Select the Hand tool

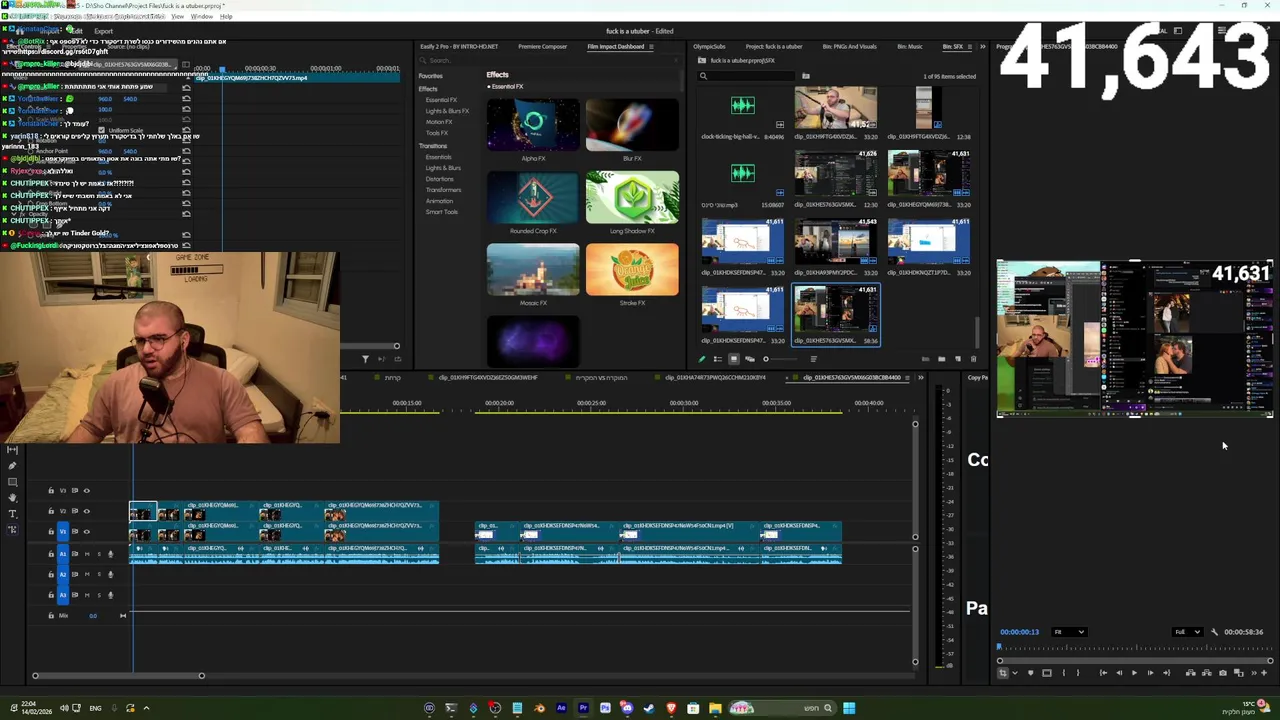coord(12,498)
